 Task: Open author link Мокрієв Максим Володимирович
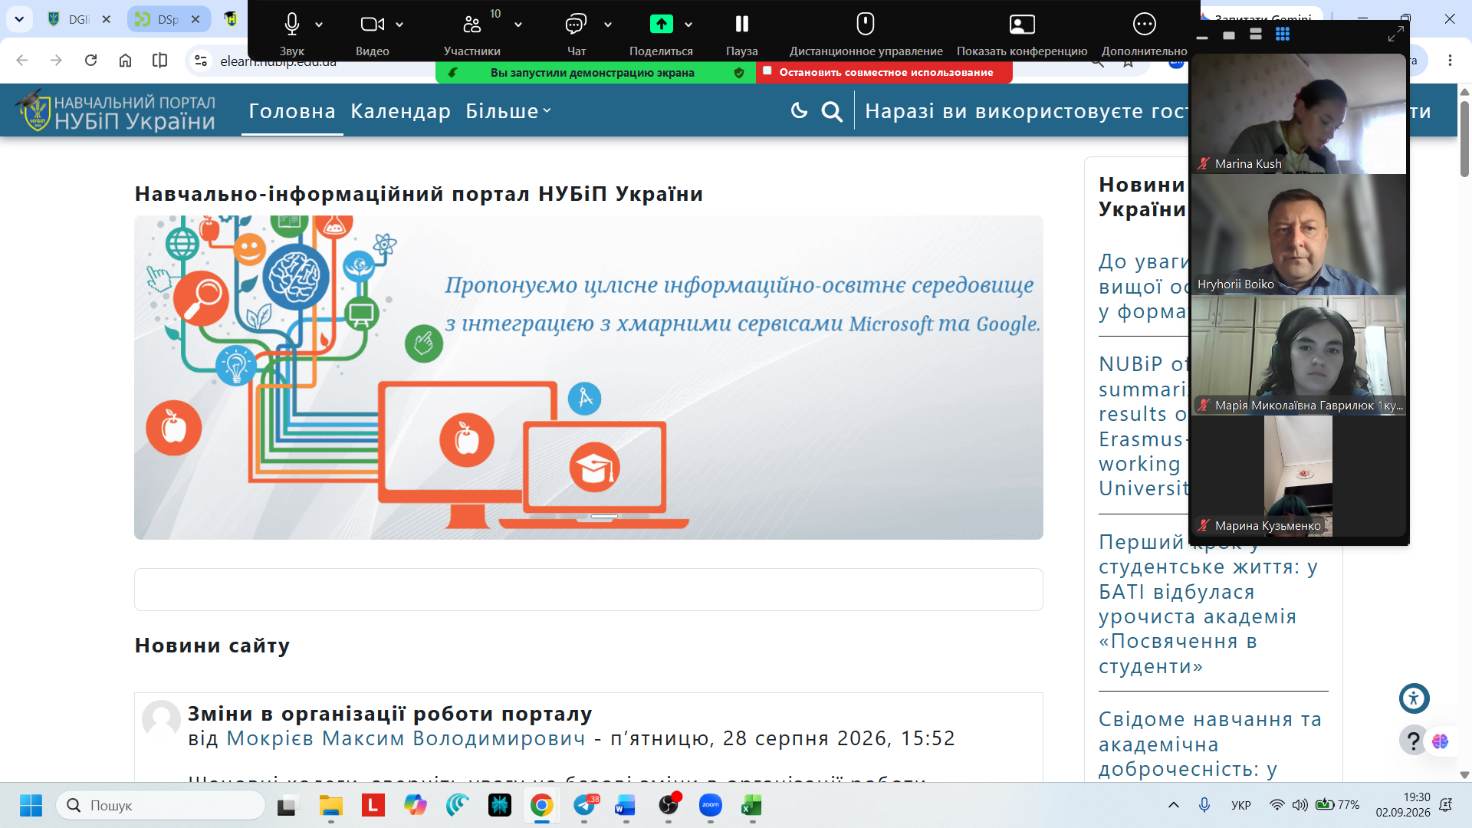tap(406, 738)
